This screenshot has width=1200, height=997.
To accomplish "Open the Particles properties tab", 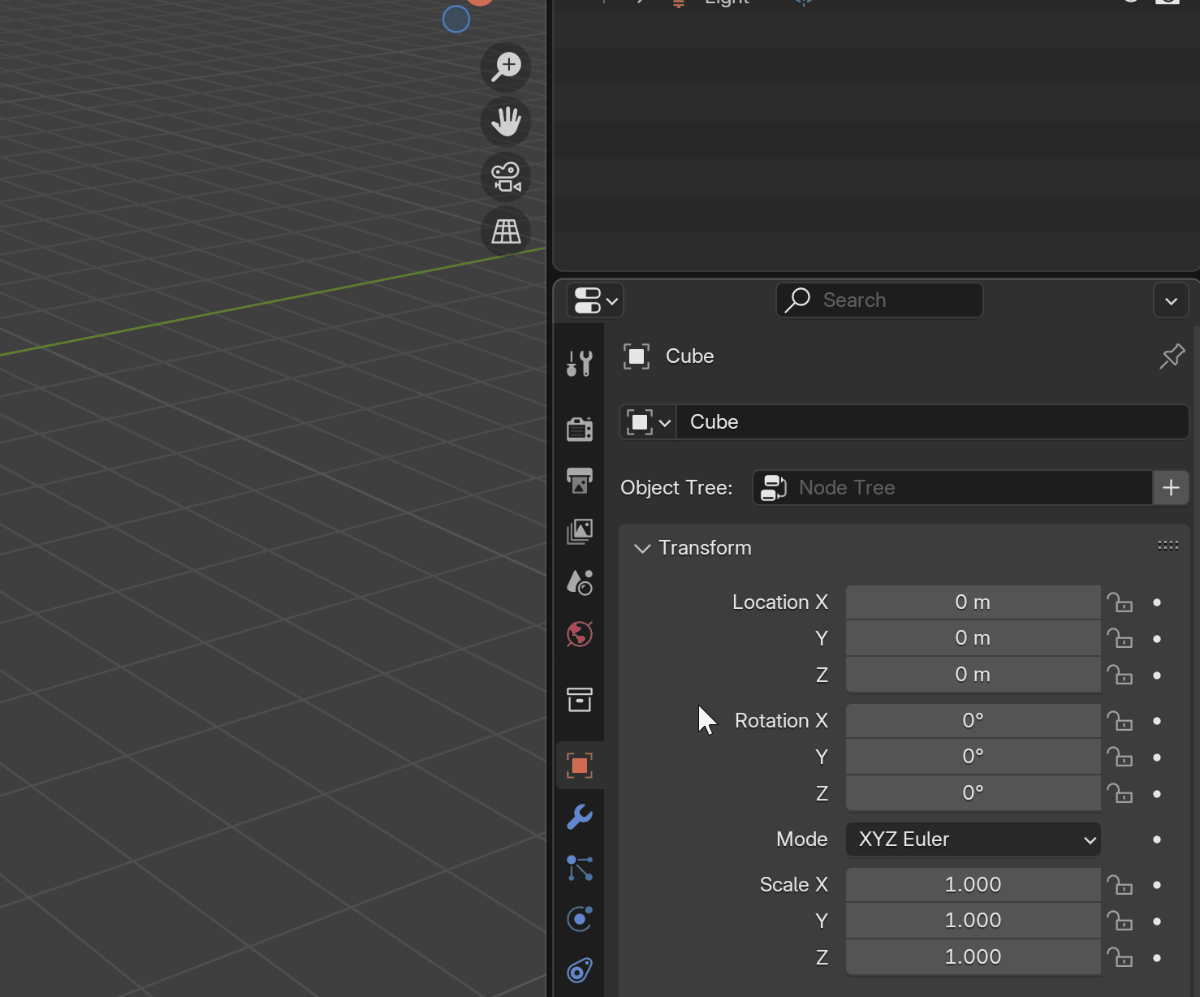I will 579,868.
